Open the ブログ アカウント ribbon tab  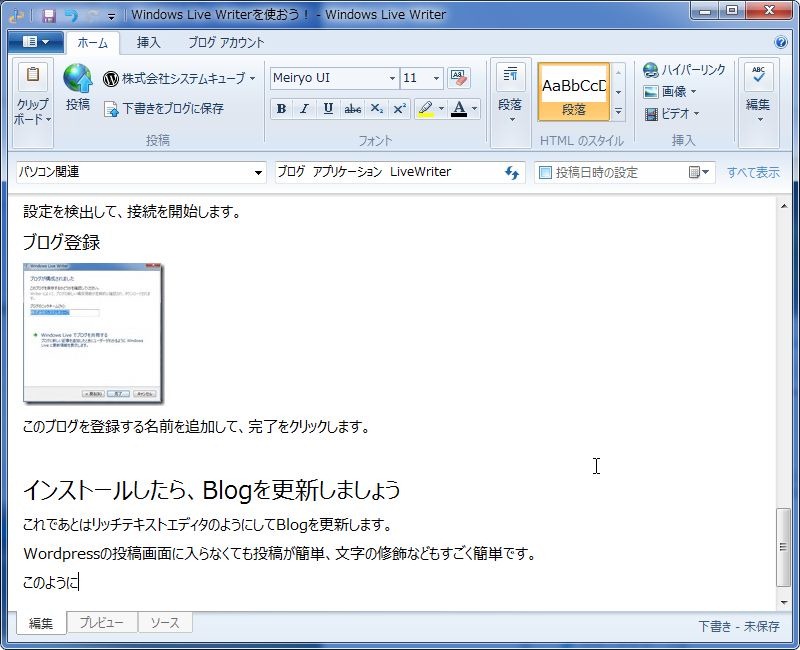(226, 42)
